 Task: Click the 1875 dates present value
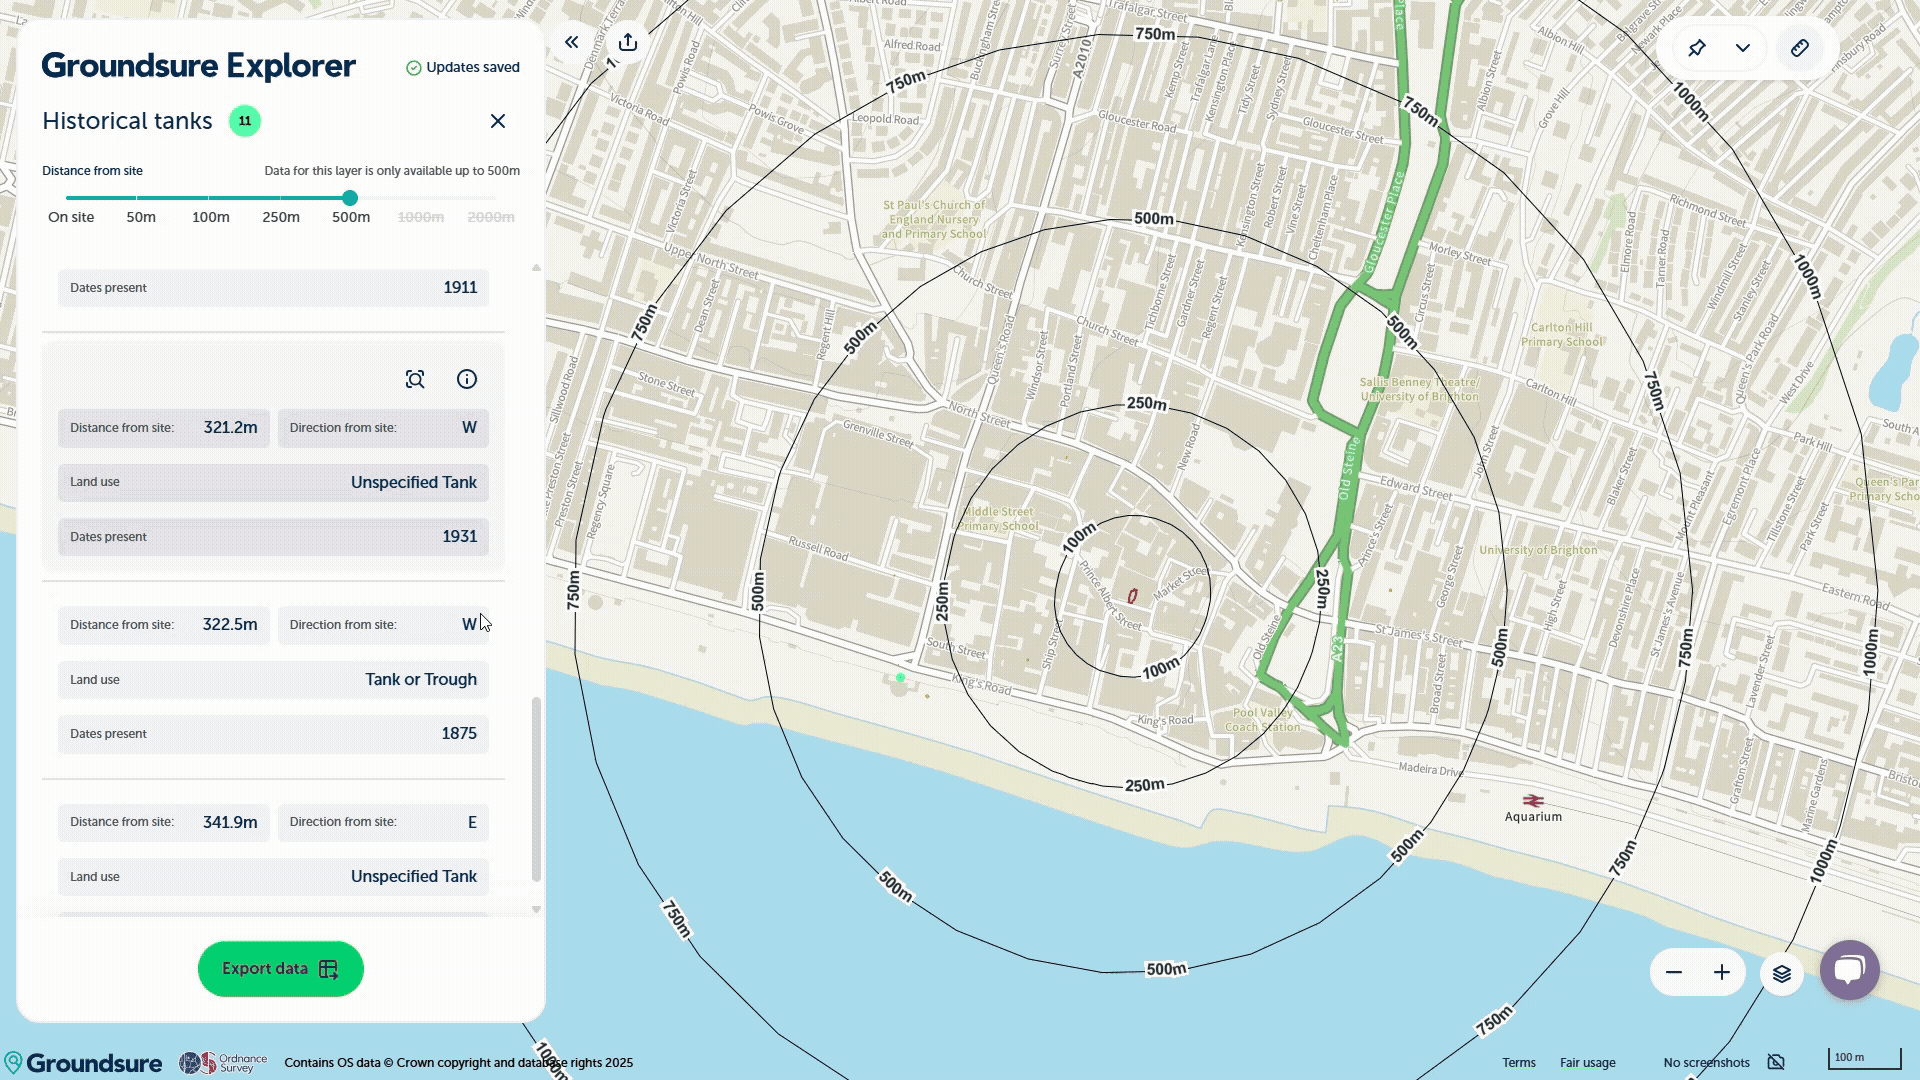coord(459,734)
